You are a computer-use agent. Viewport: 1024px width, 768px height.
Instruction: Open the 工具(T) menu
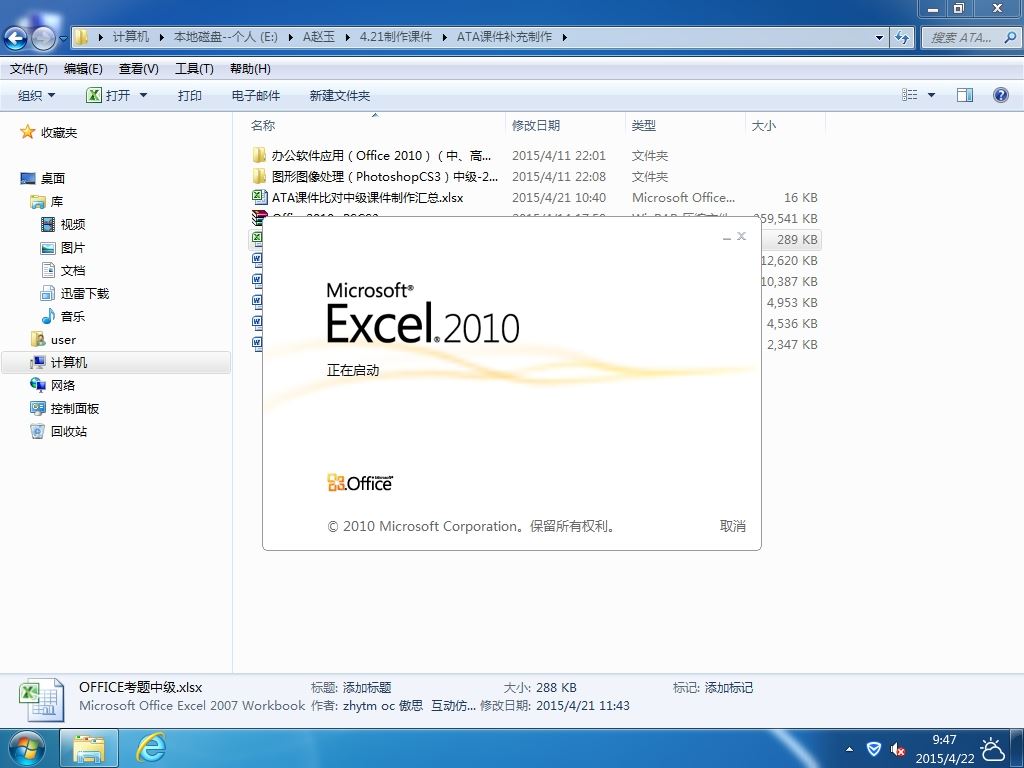194,69
